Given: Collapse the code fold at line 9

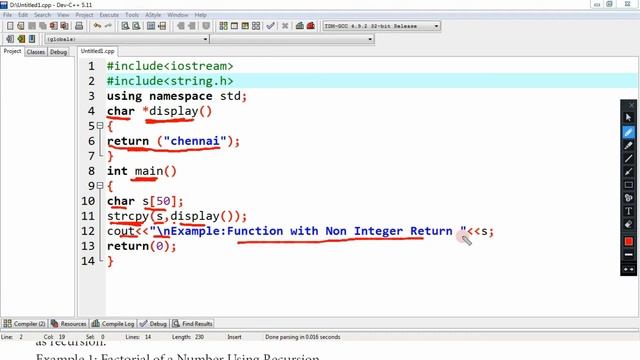Looking at the screenshot, I should click(100, 186).
